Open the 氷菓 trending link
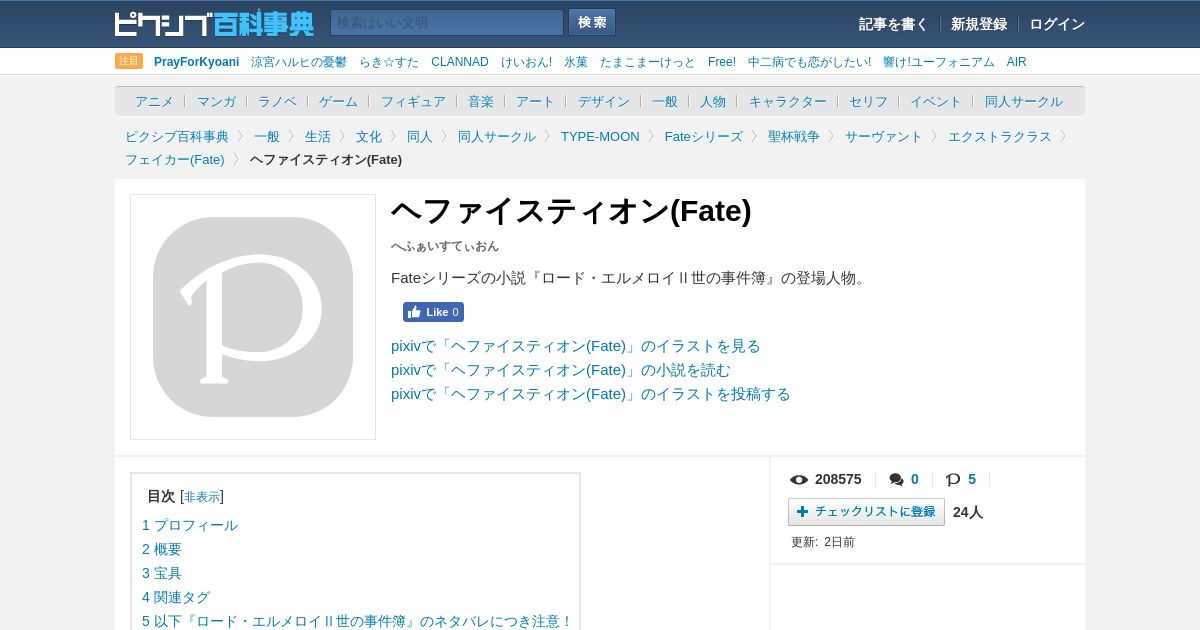Screen dimensions: 1200x630 tap(576, 62)
